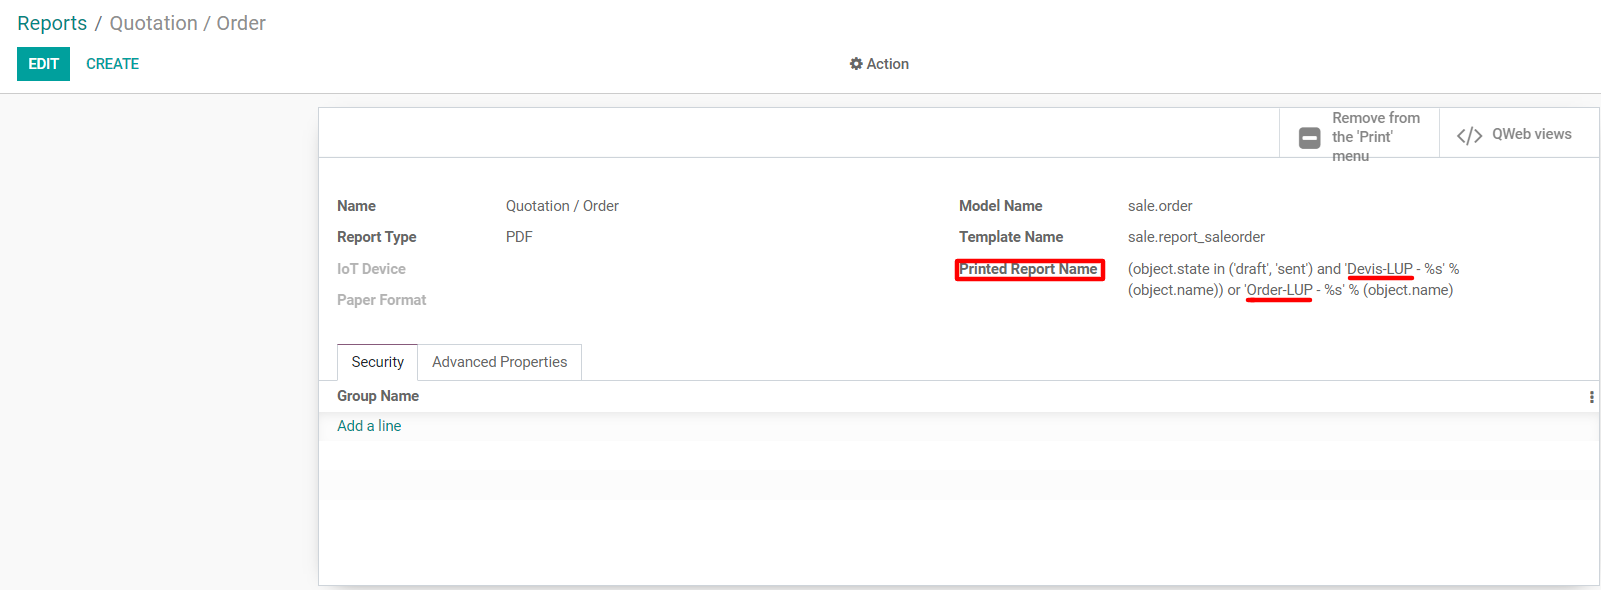The width and height of the screenshot is (1601, 590).
Task: Click the Printed Report Name label
Action: 1028,269
